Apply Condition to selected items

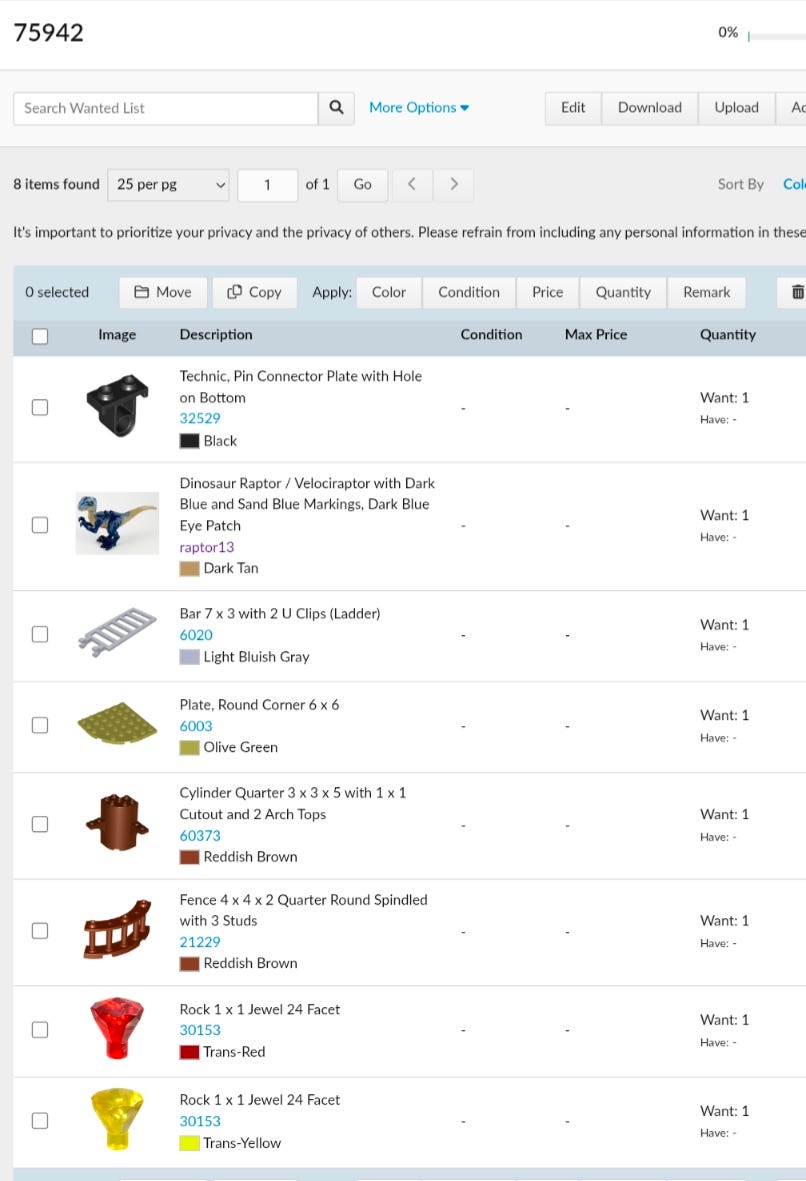[468, 292]
